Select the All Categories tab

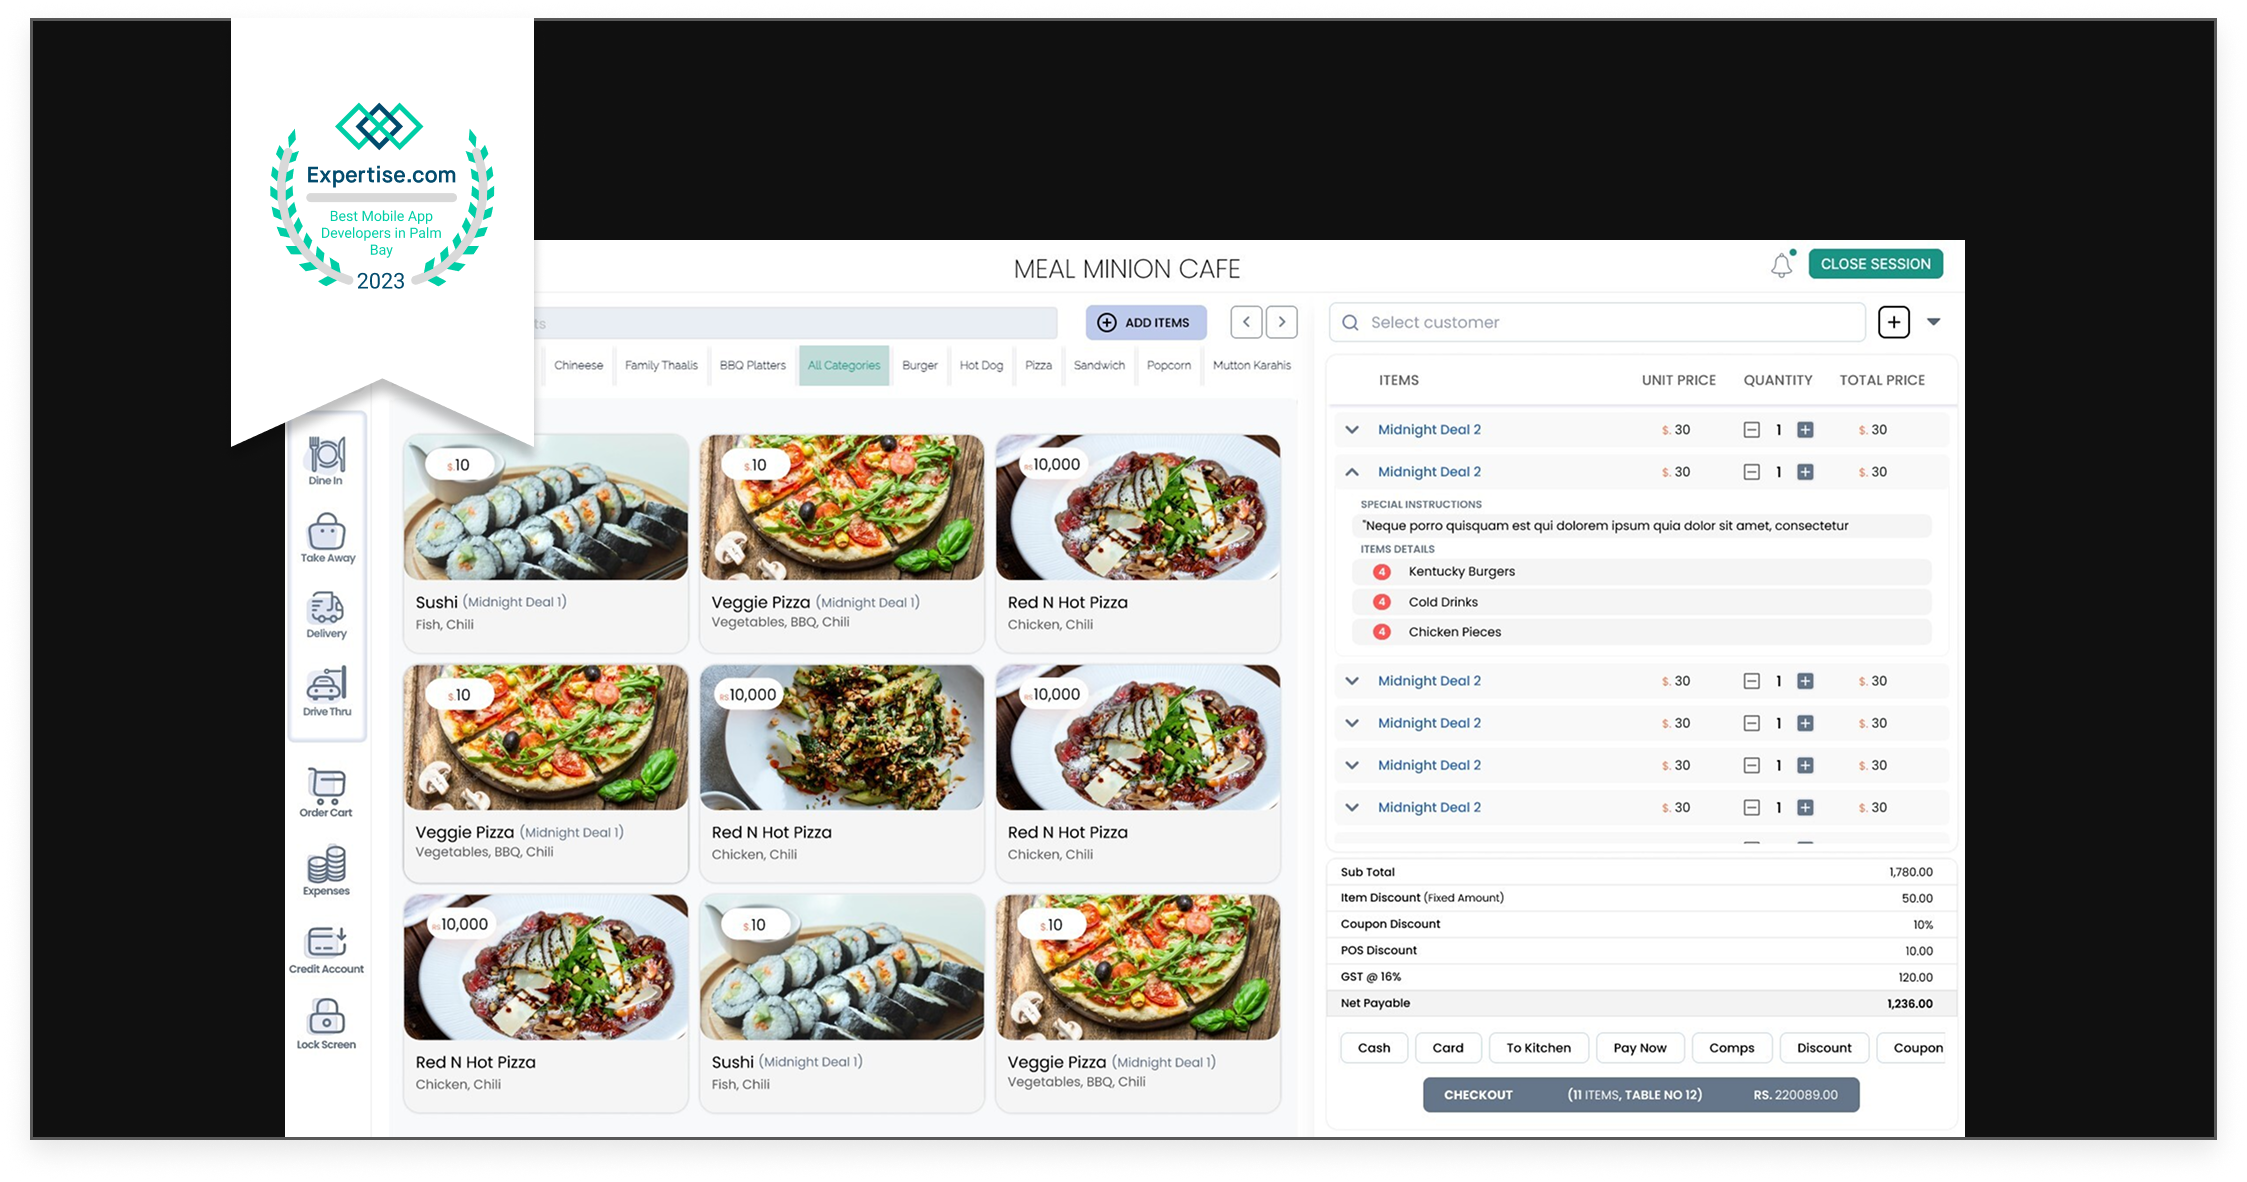(x=844, y=366)
